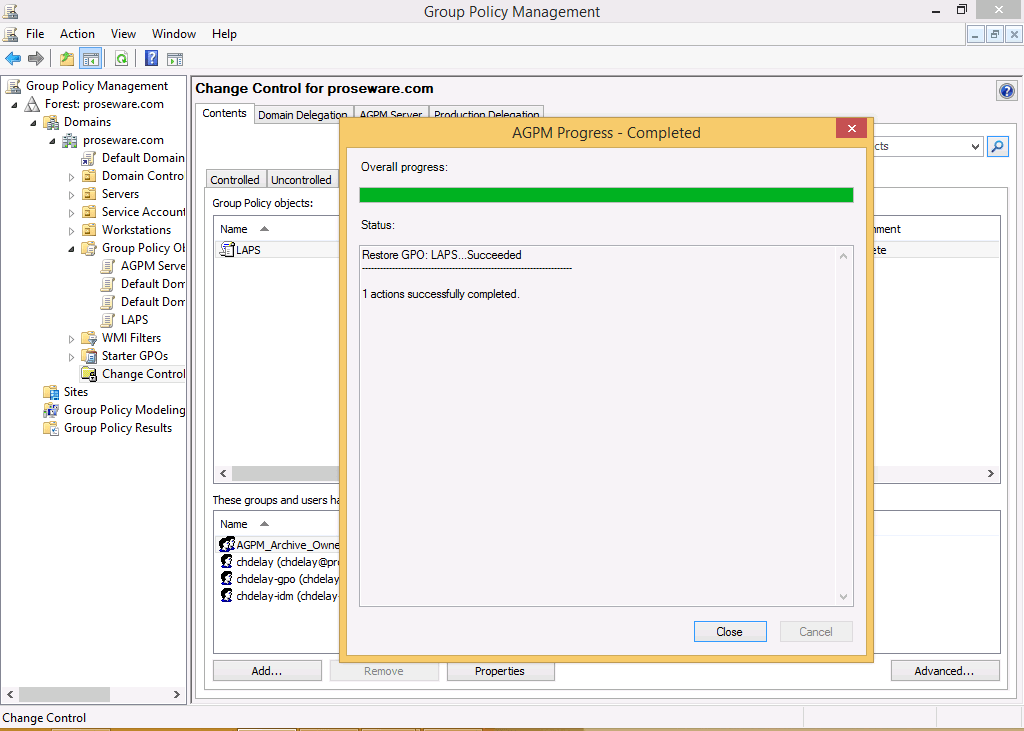Screen dimensions: 1024x731
Task: Close the AGPM Progress dialog with Close button
Action: pyautogui.click(x=729, y=631)
